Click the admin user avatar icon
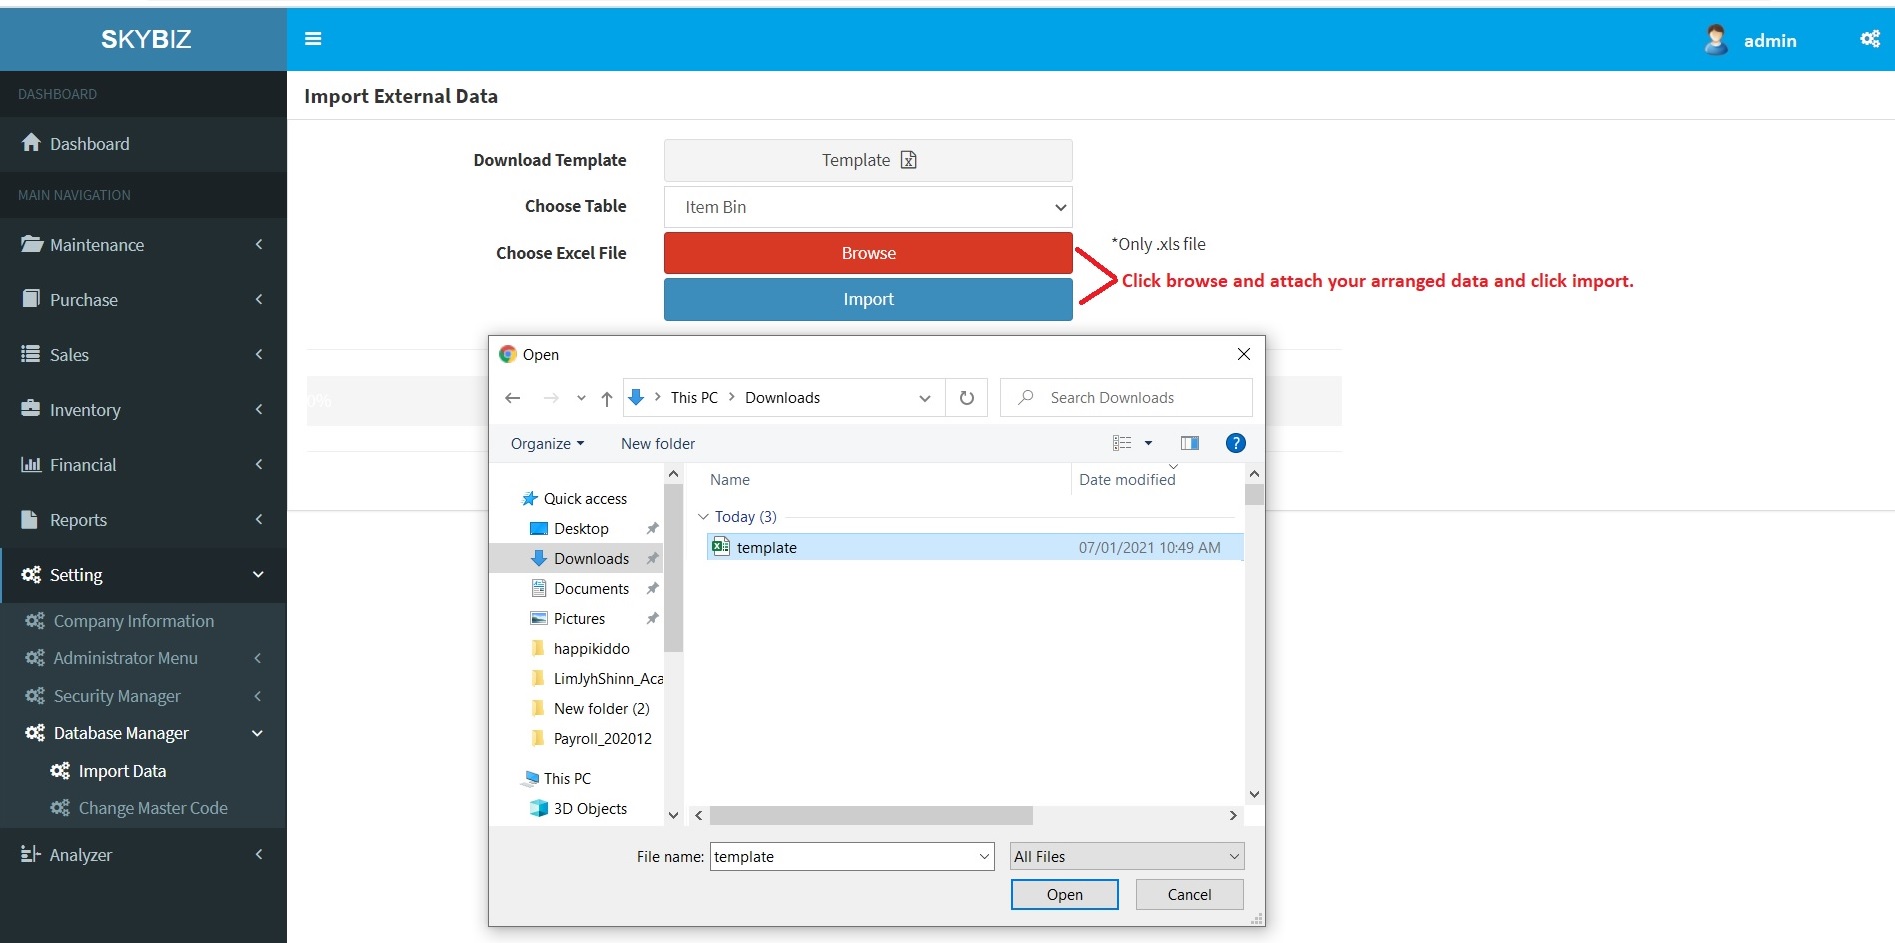Image resolution: width=1895 pixels, height=943 pixels. pyautogui.click(x=1715, y=40)
